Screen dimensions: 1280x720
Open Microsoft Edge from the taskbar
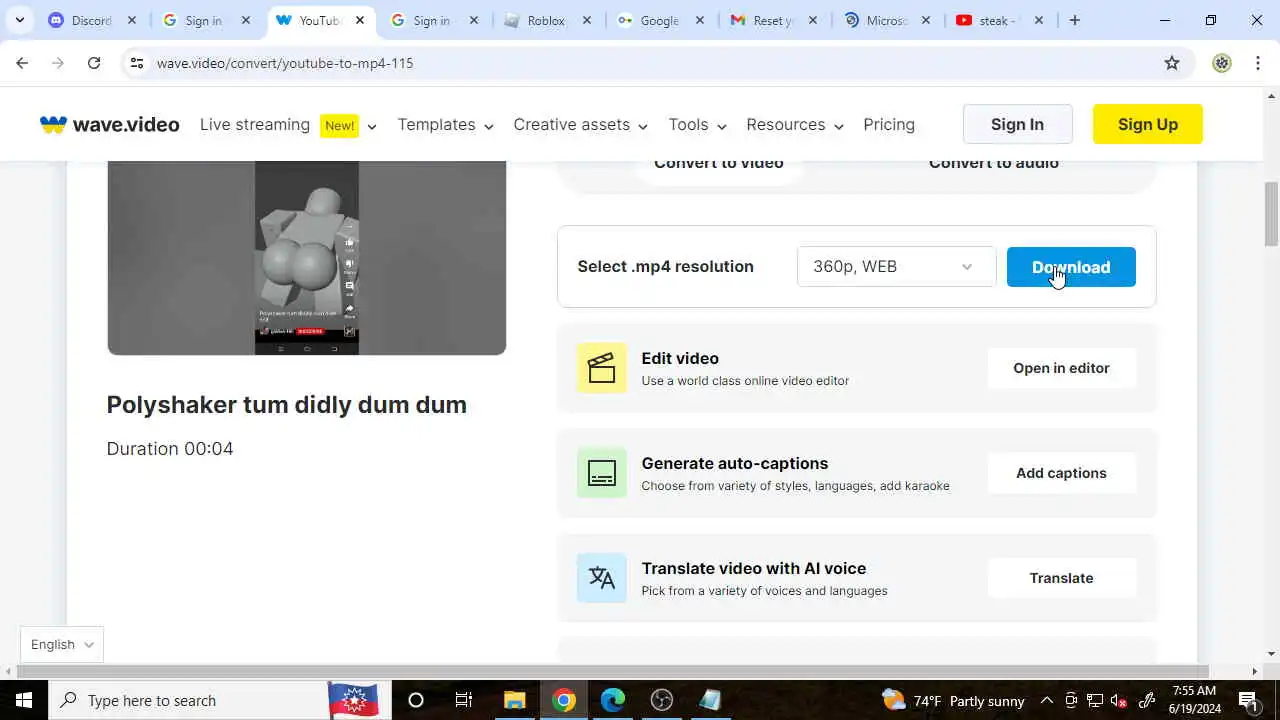pyautogui.click(x=612, y=700)
